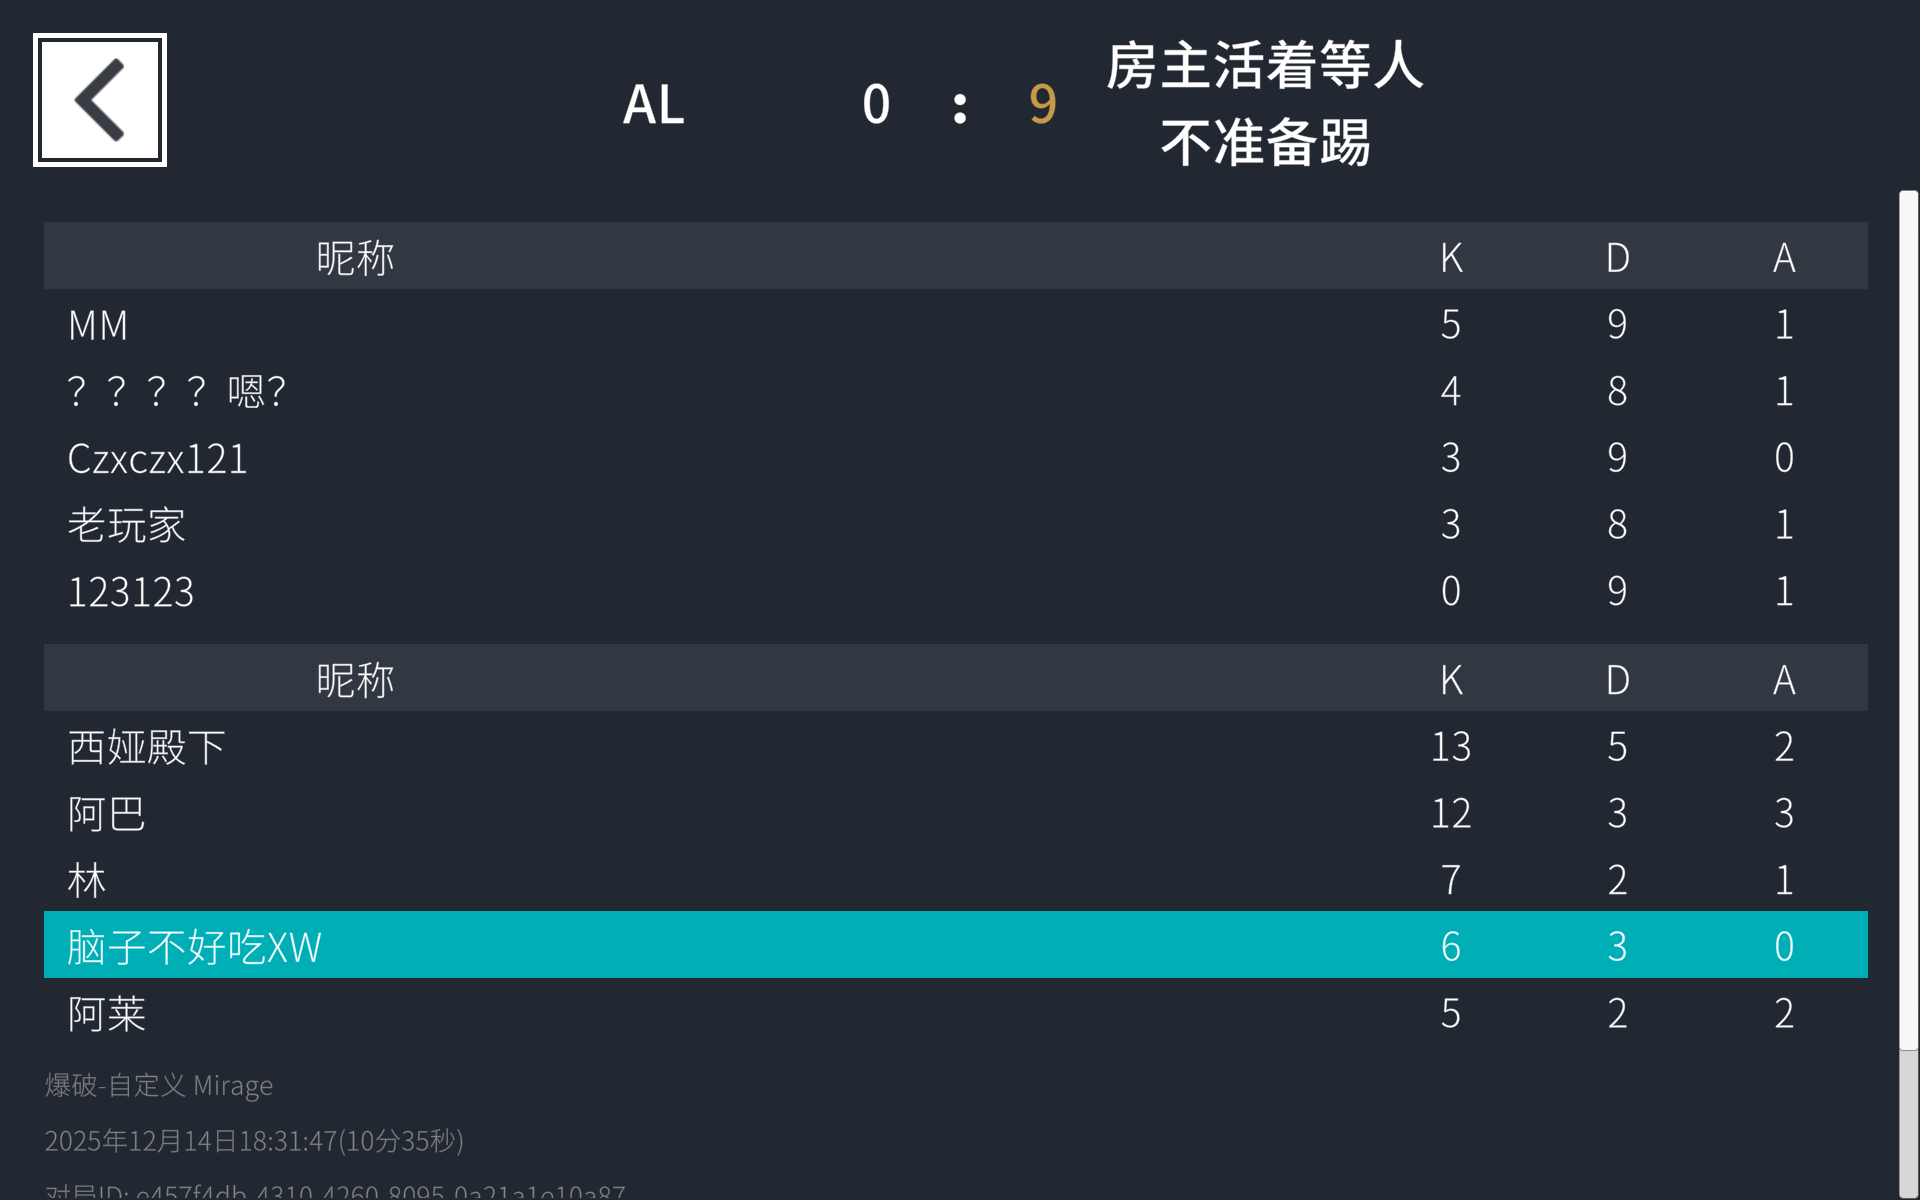Click the 爆破-自定义 Mirage mode label
Screen dimensions: 1920x1200
point(159,1085)
